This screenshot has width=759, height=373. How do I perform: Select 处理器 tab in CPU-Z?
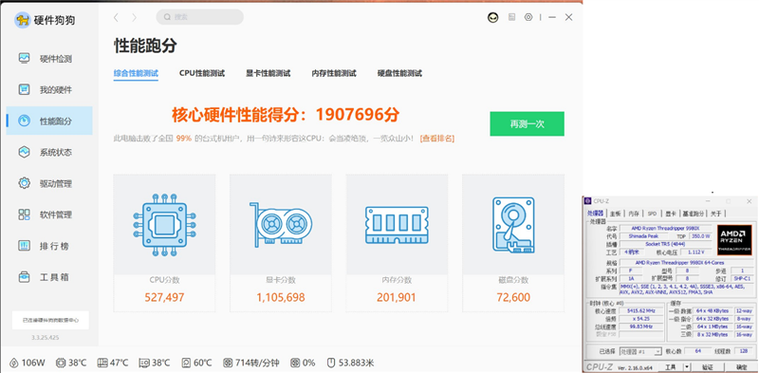pyautogui.click(x=595, y=213)
